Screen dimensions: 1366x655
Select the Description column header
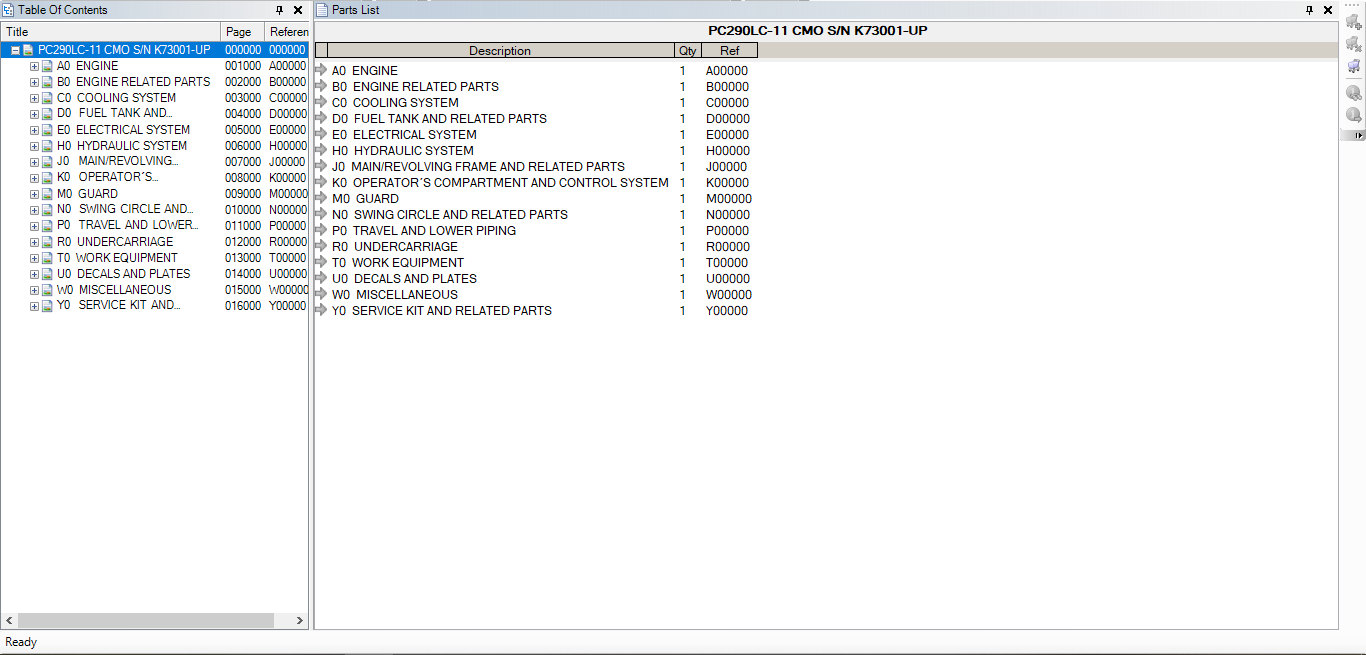click(500, 50)
